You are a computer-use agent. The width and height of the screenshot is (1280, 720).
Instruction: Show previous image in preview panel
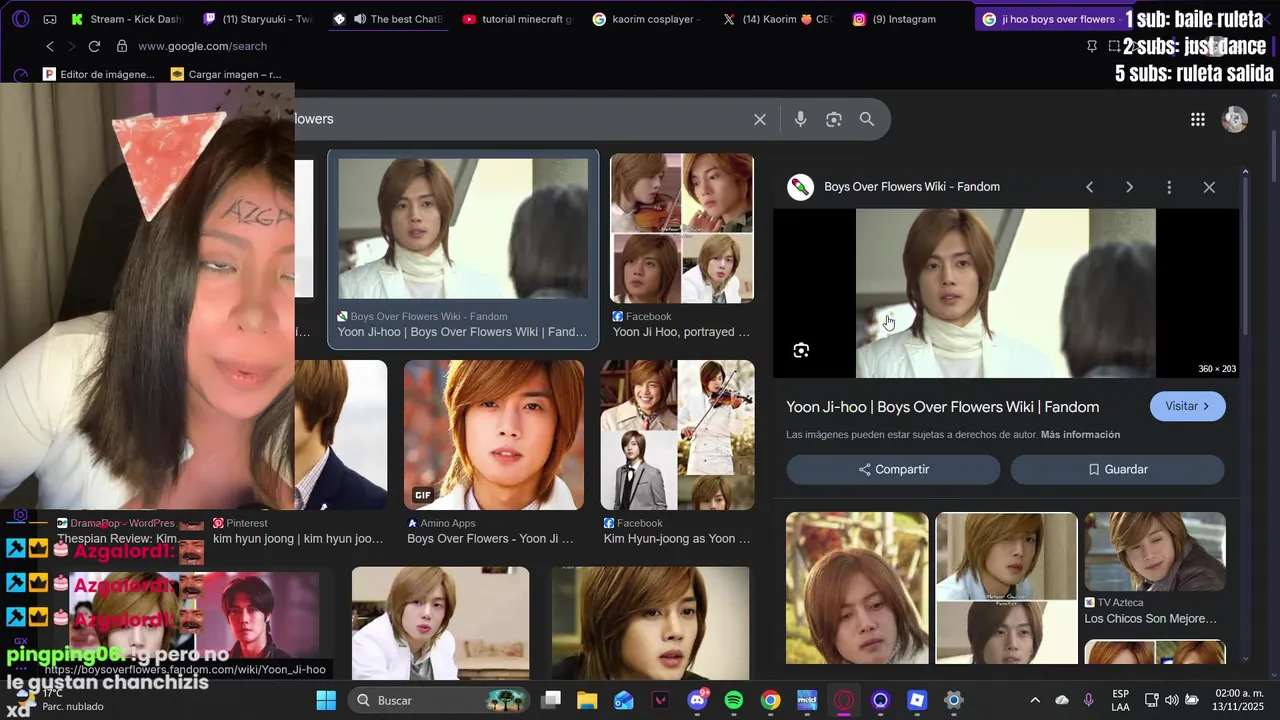click(x=1090, y=187)
